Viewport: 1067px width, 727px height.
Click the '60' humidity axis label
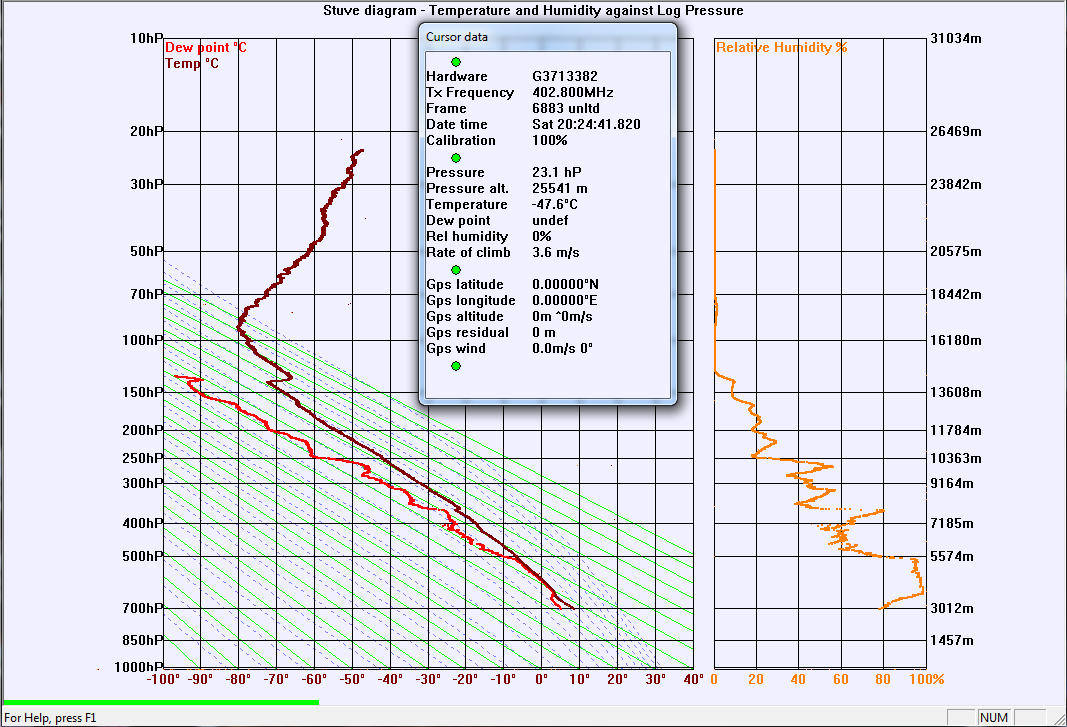point(841,679)
